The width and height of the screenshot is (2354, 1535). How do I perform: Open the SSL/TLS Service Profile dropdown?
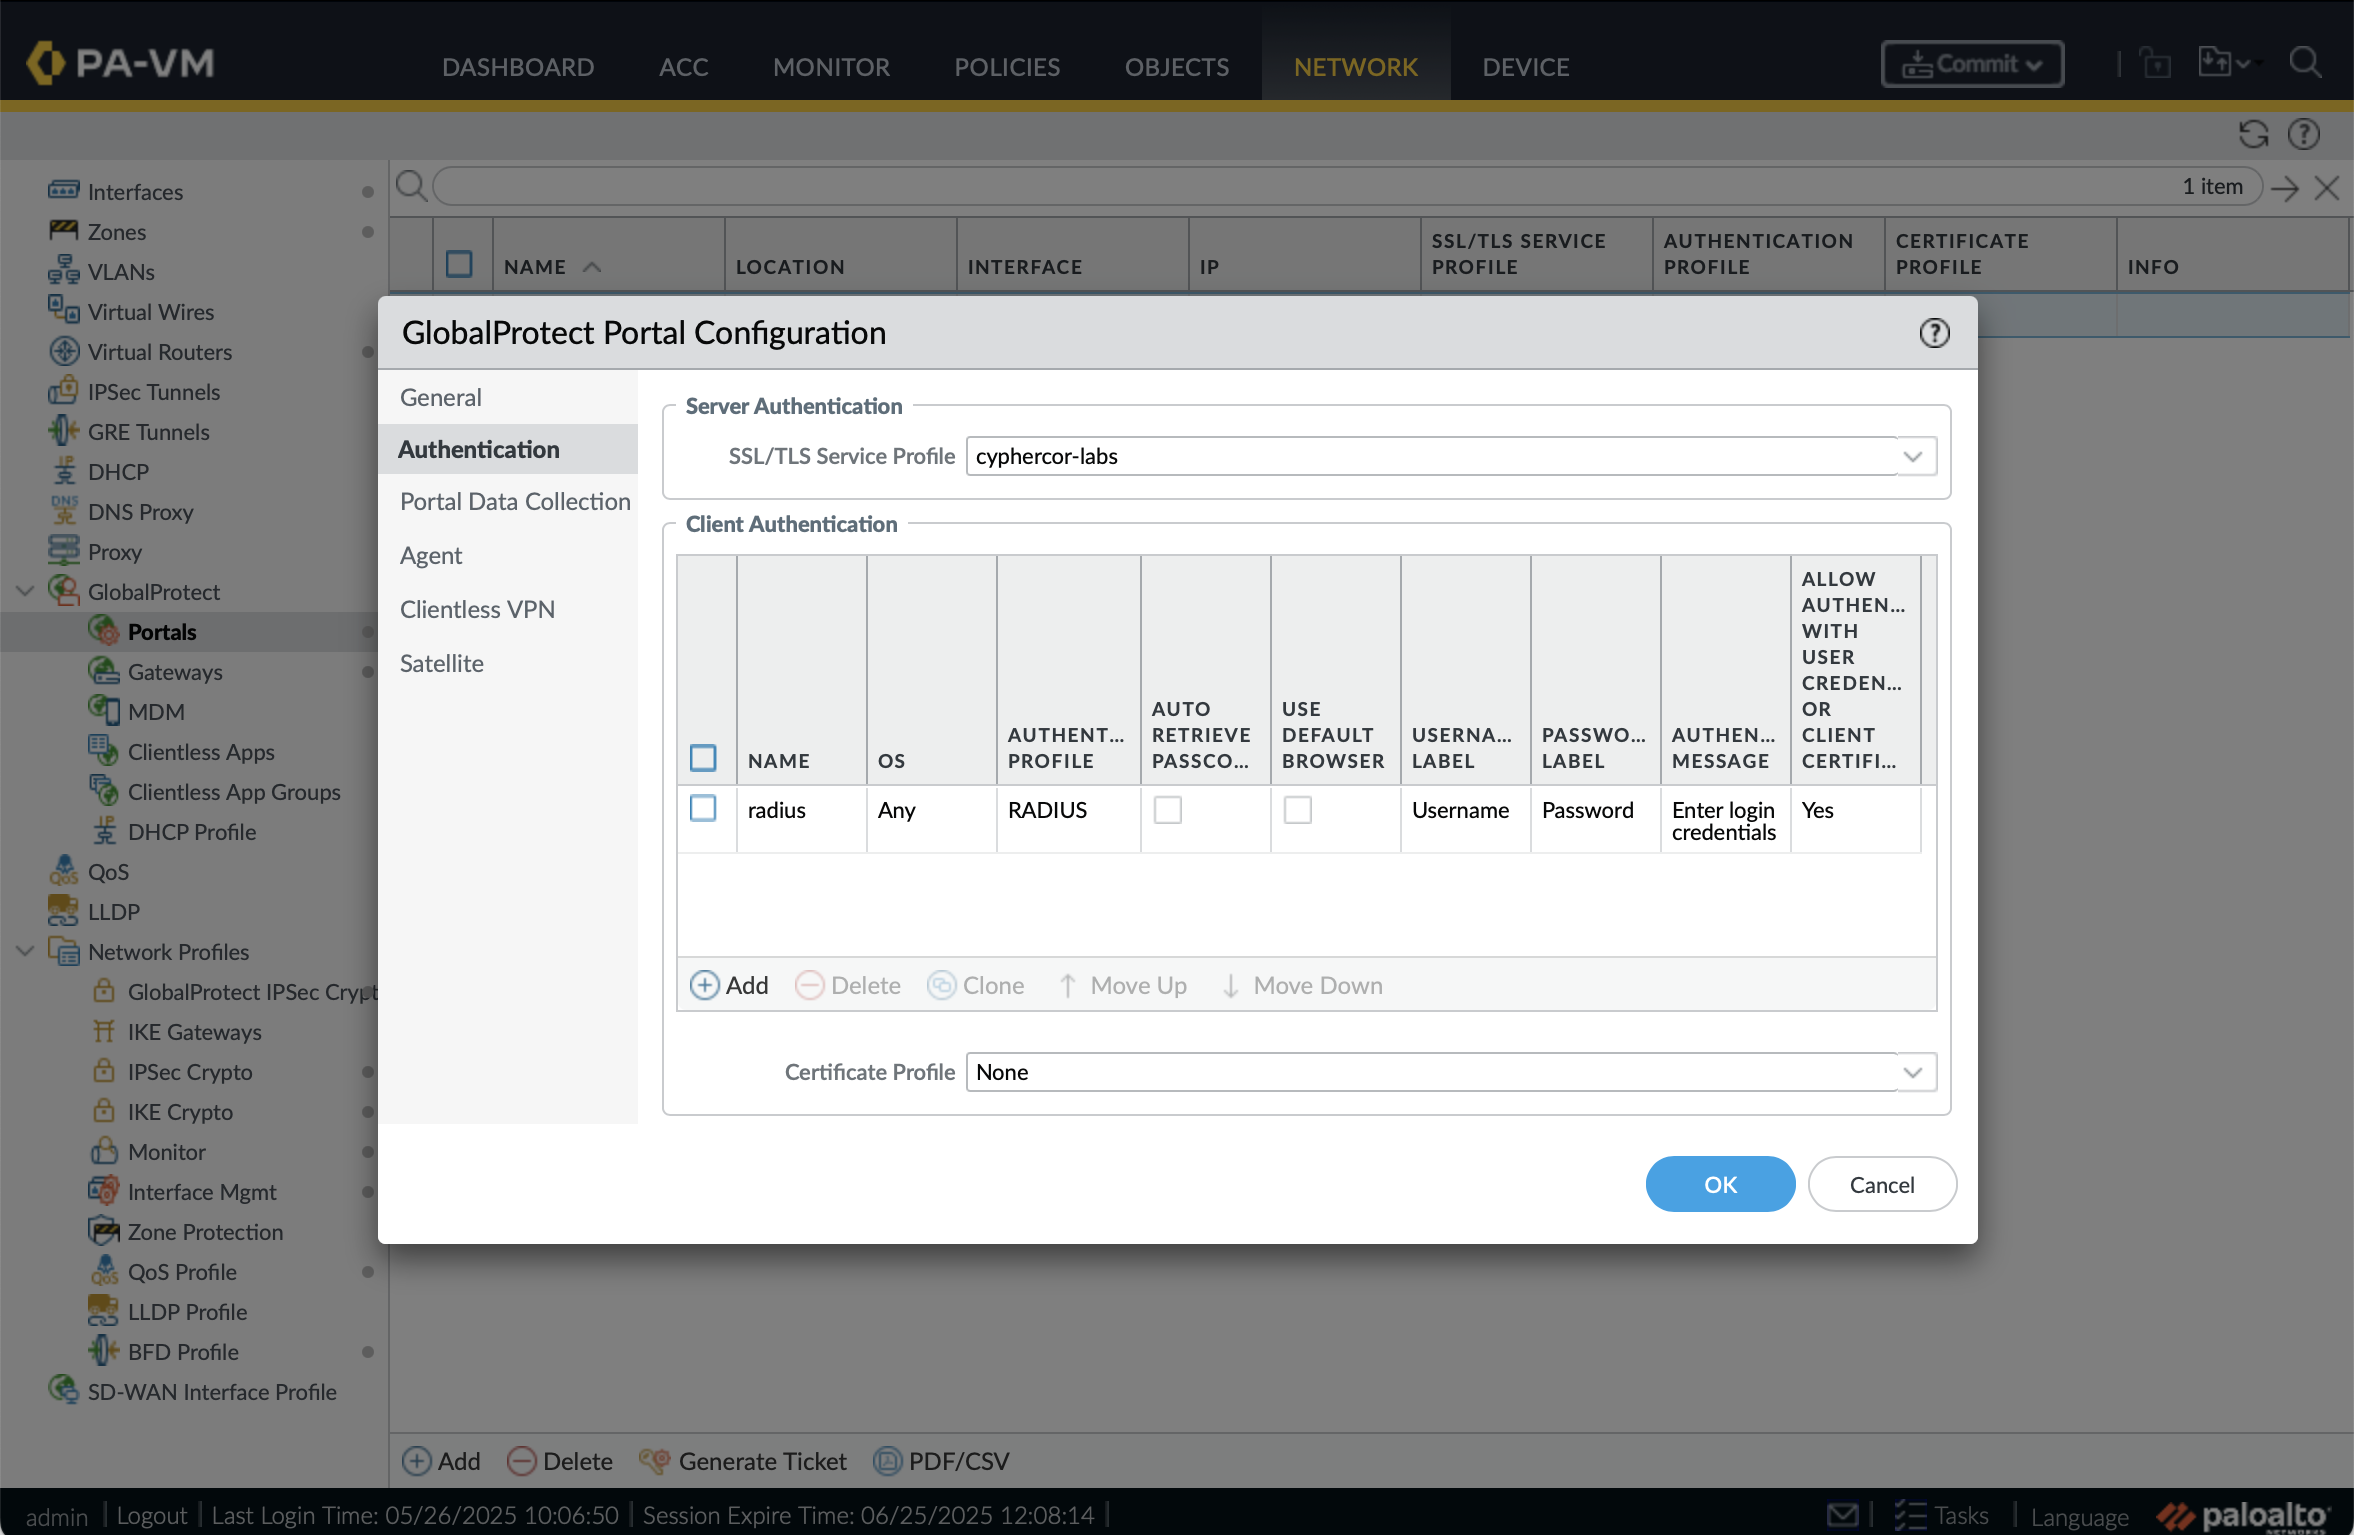point(1912,456)
